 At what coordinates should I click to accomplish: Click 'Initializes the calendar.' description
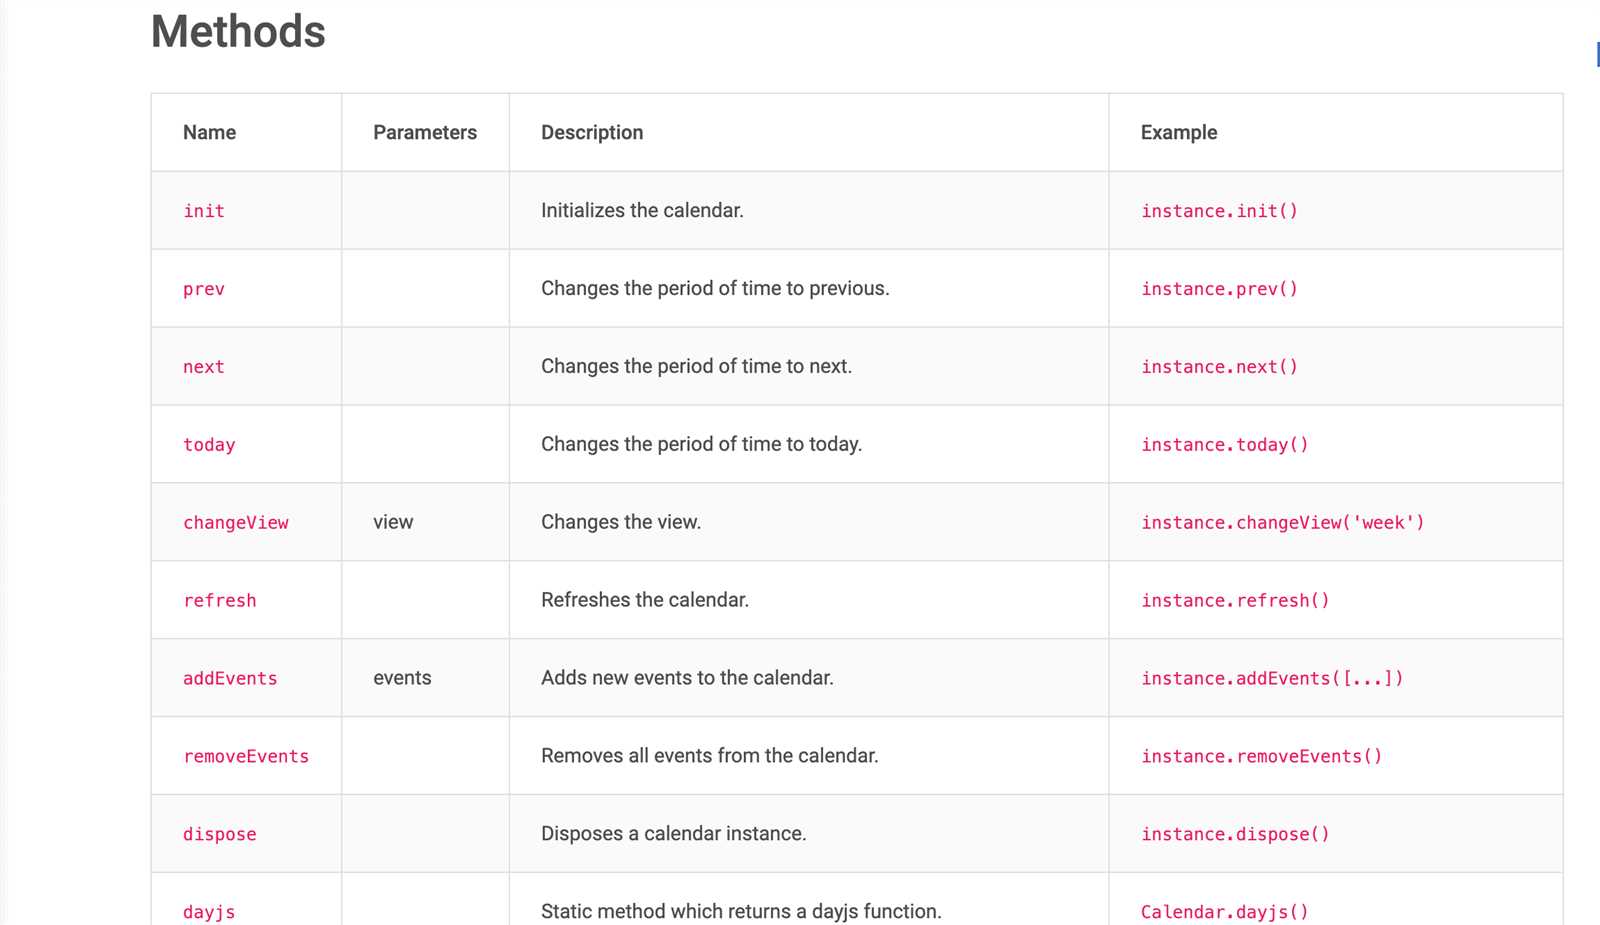[x=642, y=210]
